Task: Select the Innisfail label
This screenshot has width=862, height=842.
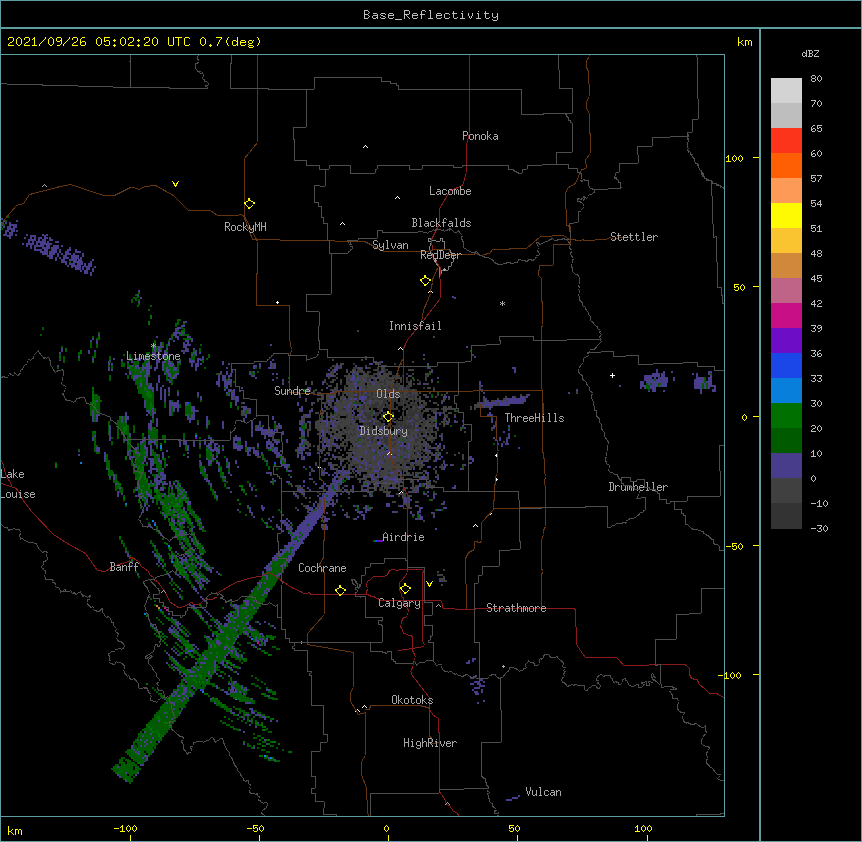Action: 415,326
